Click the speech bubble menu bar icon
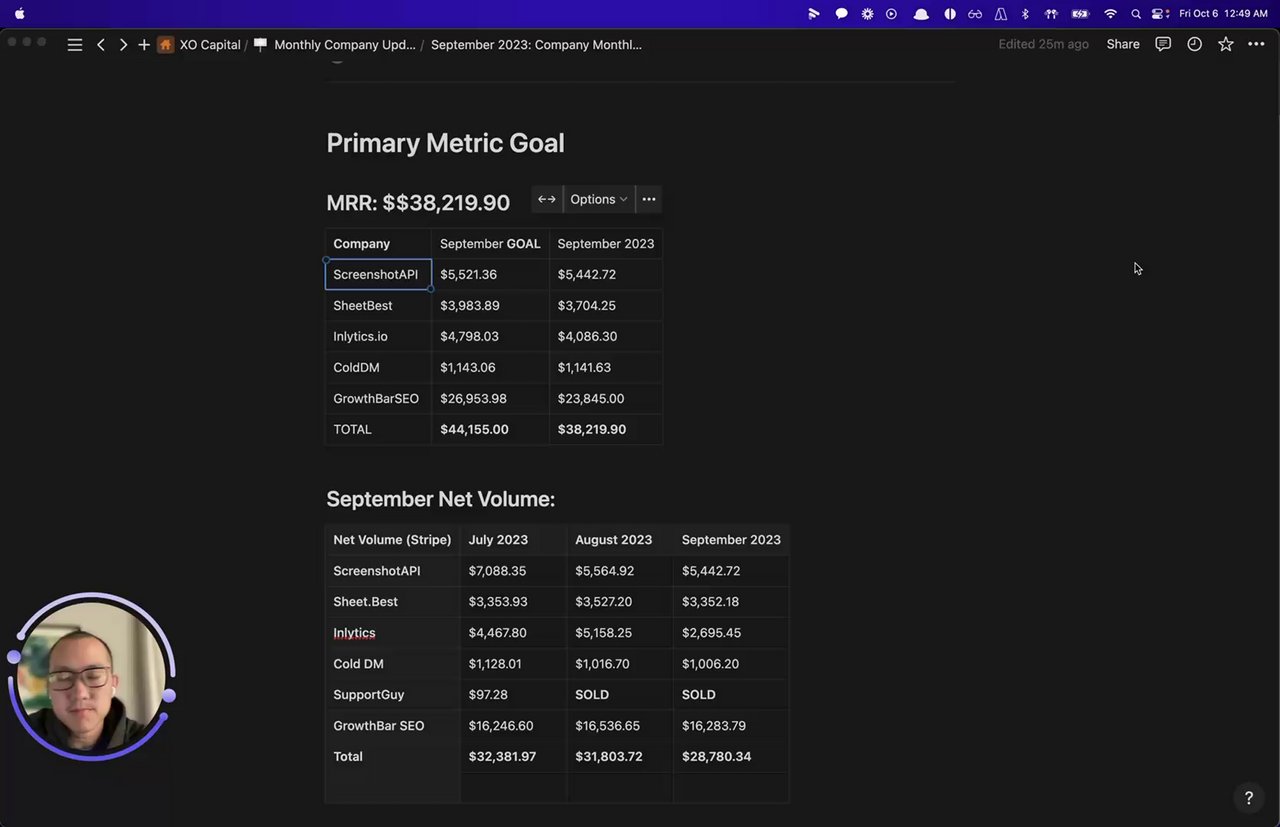 [842, 14]
